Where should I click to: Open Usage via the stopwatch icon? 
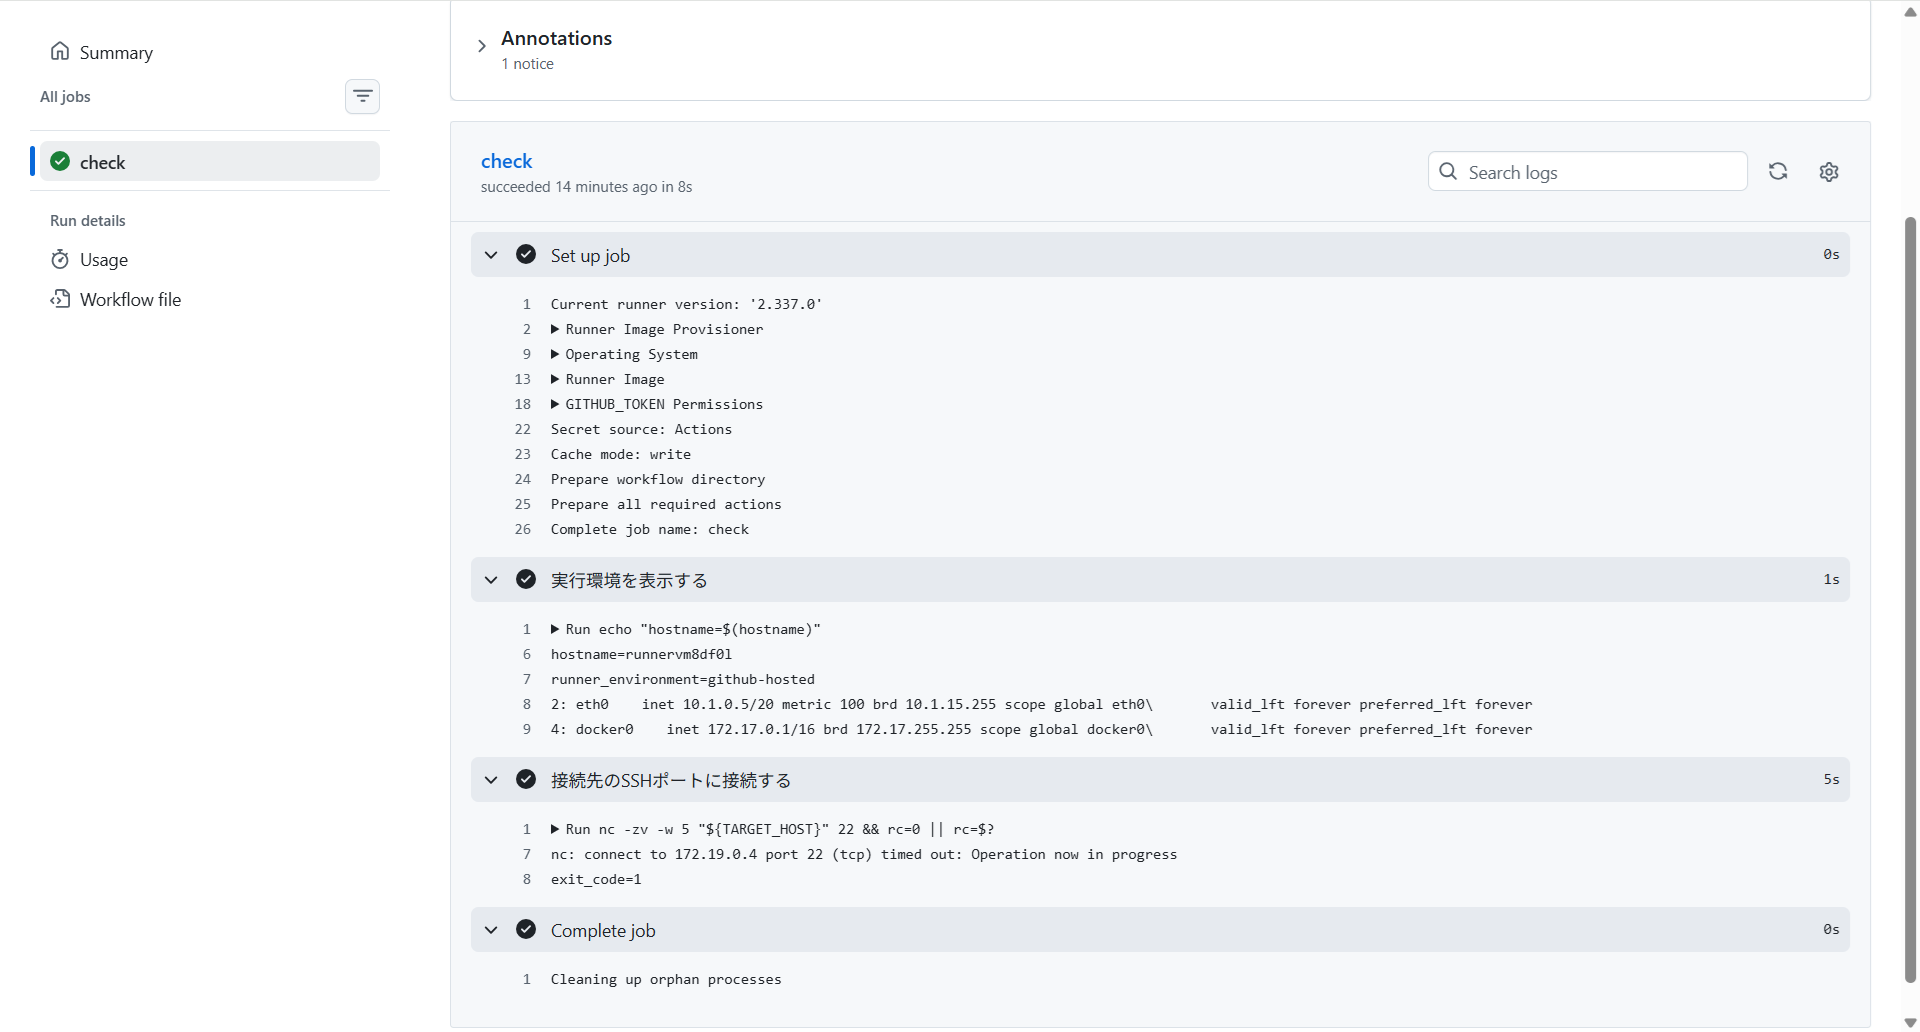pyautogui.click(x=60, y=260)
